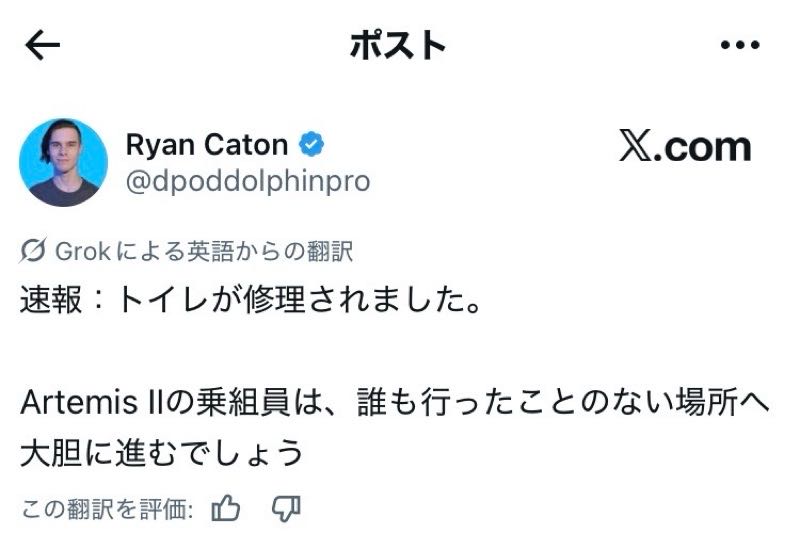Image resolution: width=800 pixels, height=533 pixels.
Task: Click the "この翻訳を評価:" label
Action: pos(107,508)
